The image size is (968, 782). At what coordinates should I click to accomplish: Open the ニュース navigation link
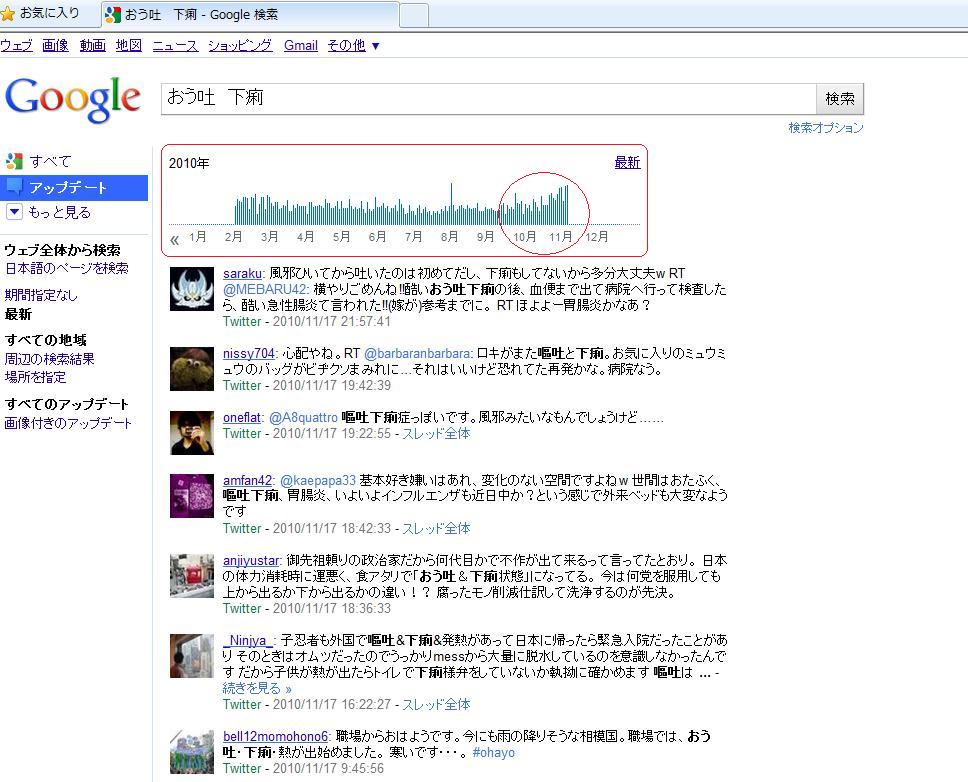tap(175, 46)
